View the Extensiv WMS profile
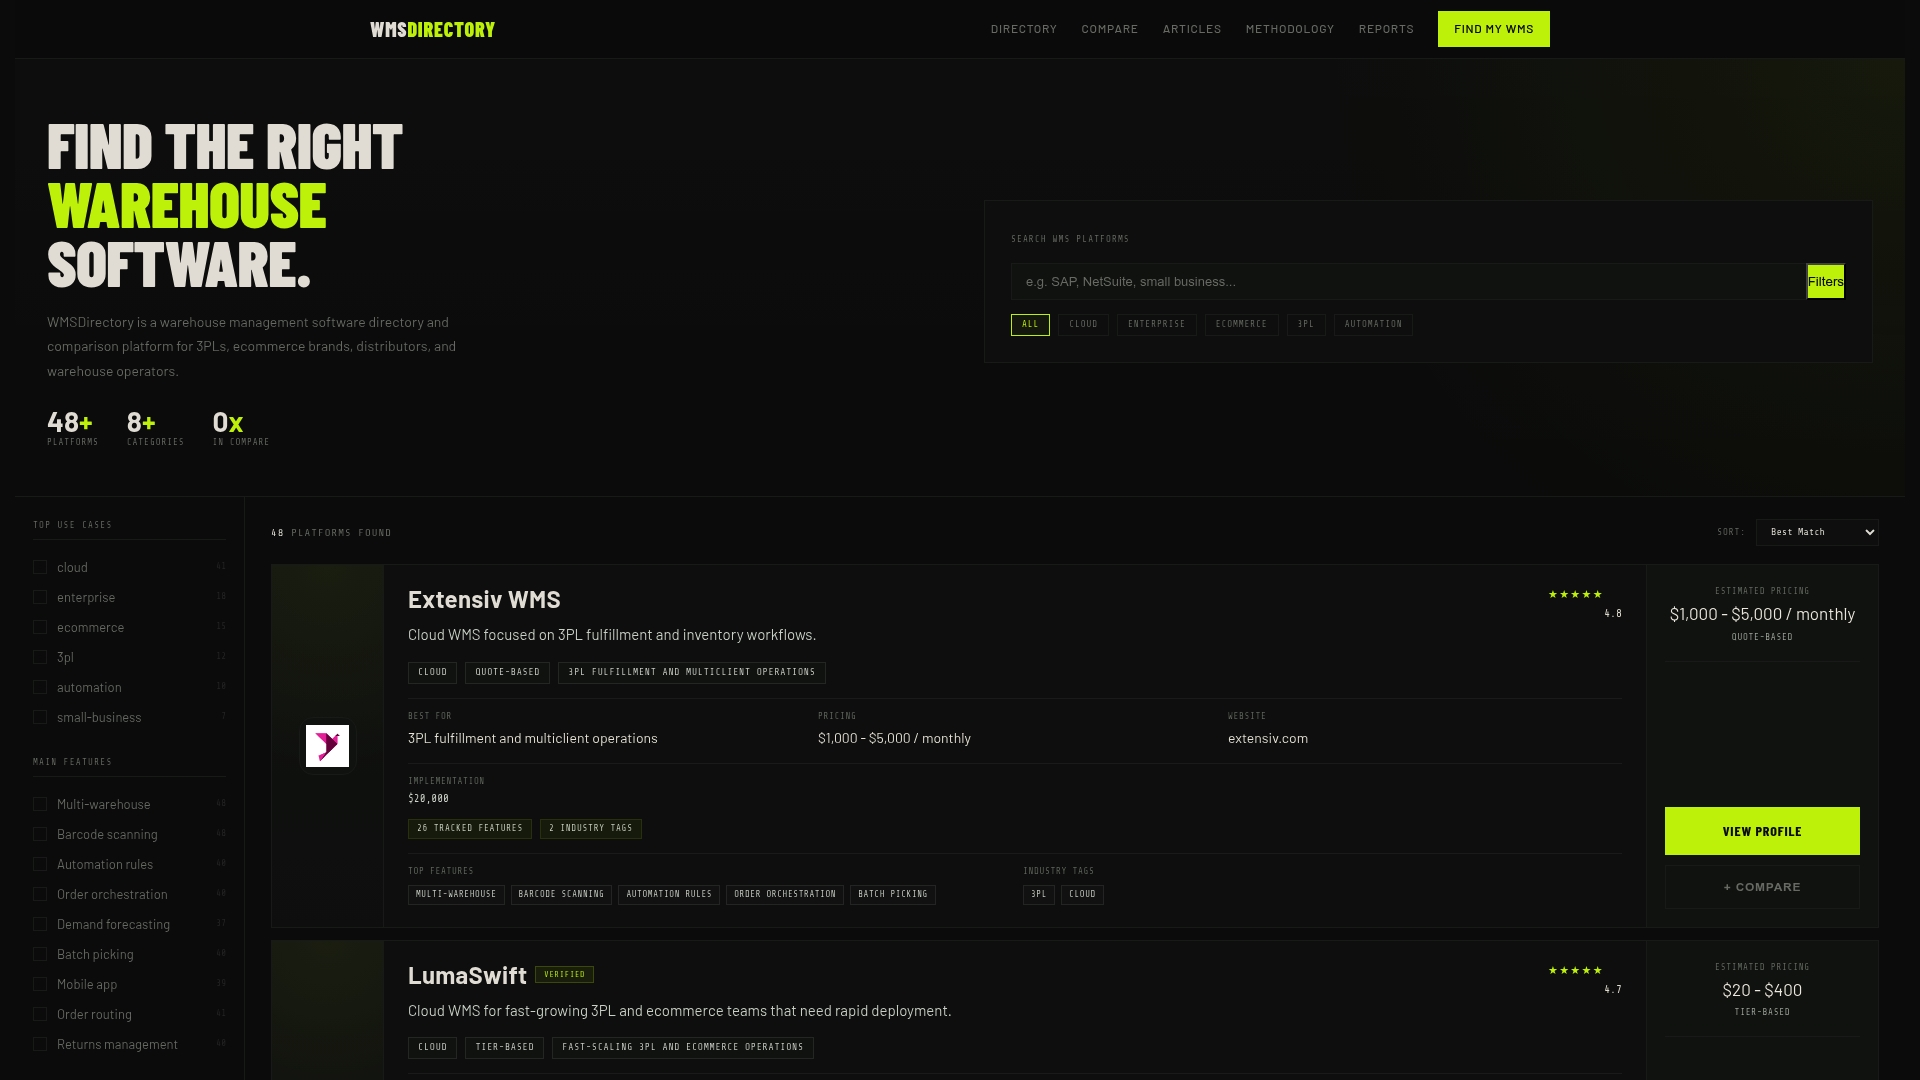1920x1080 pixels. 1761,832
